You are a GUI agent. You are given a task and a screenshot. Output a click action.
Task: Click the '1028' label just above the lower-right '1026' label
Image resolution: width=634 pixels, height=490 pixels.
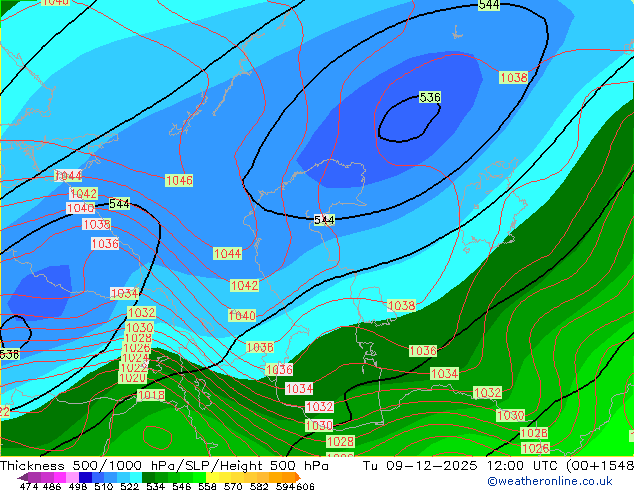click(x=534, y=433)
